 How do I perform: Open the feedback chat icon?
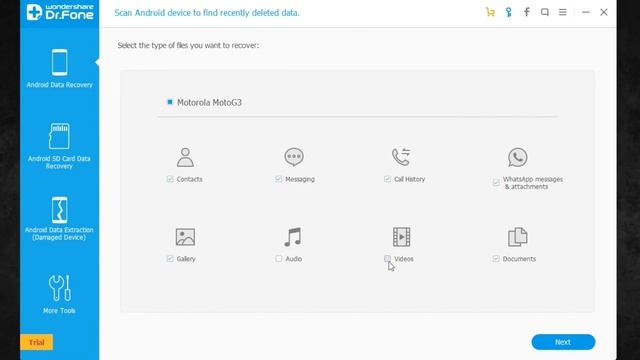[544, 12]
